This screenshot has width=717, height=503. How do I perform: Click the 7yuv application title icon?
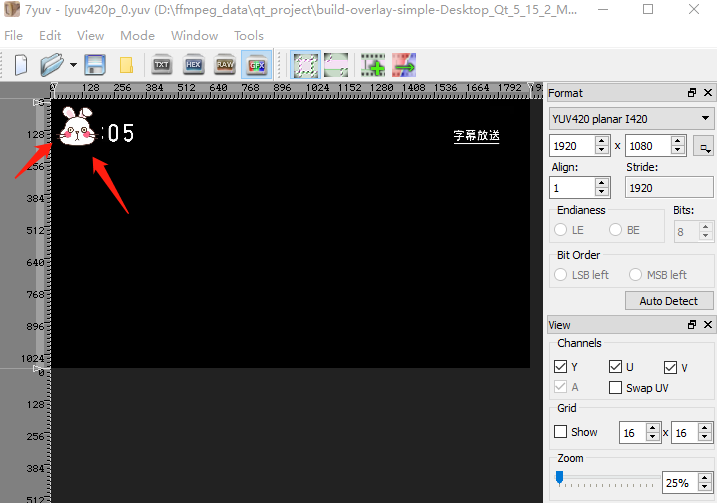click(x=12, y=9)
